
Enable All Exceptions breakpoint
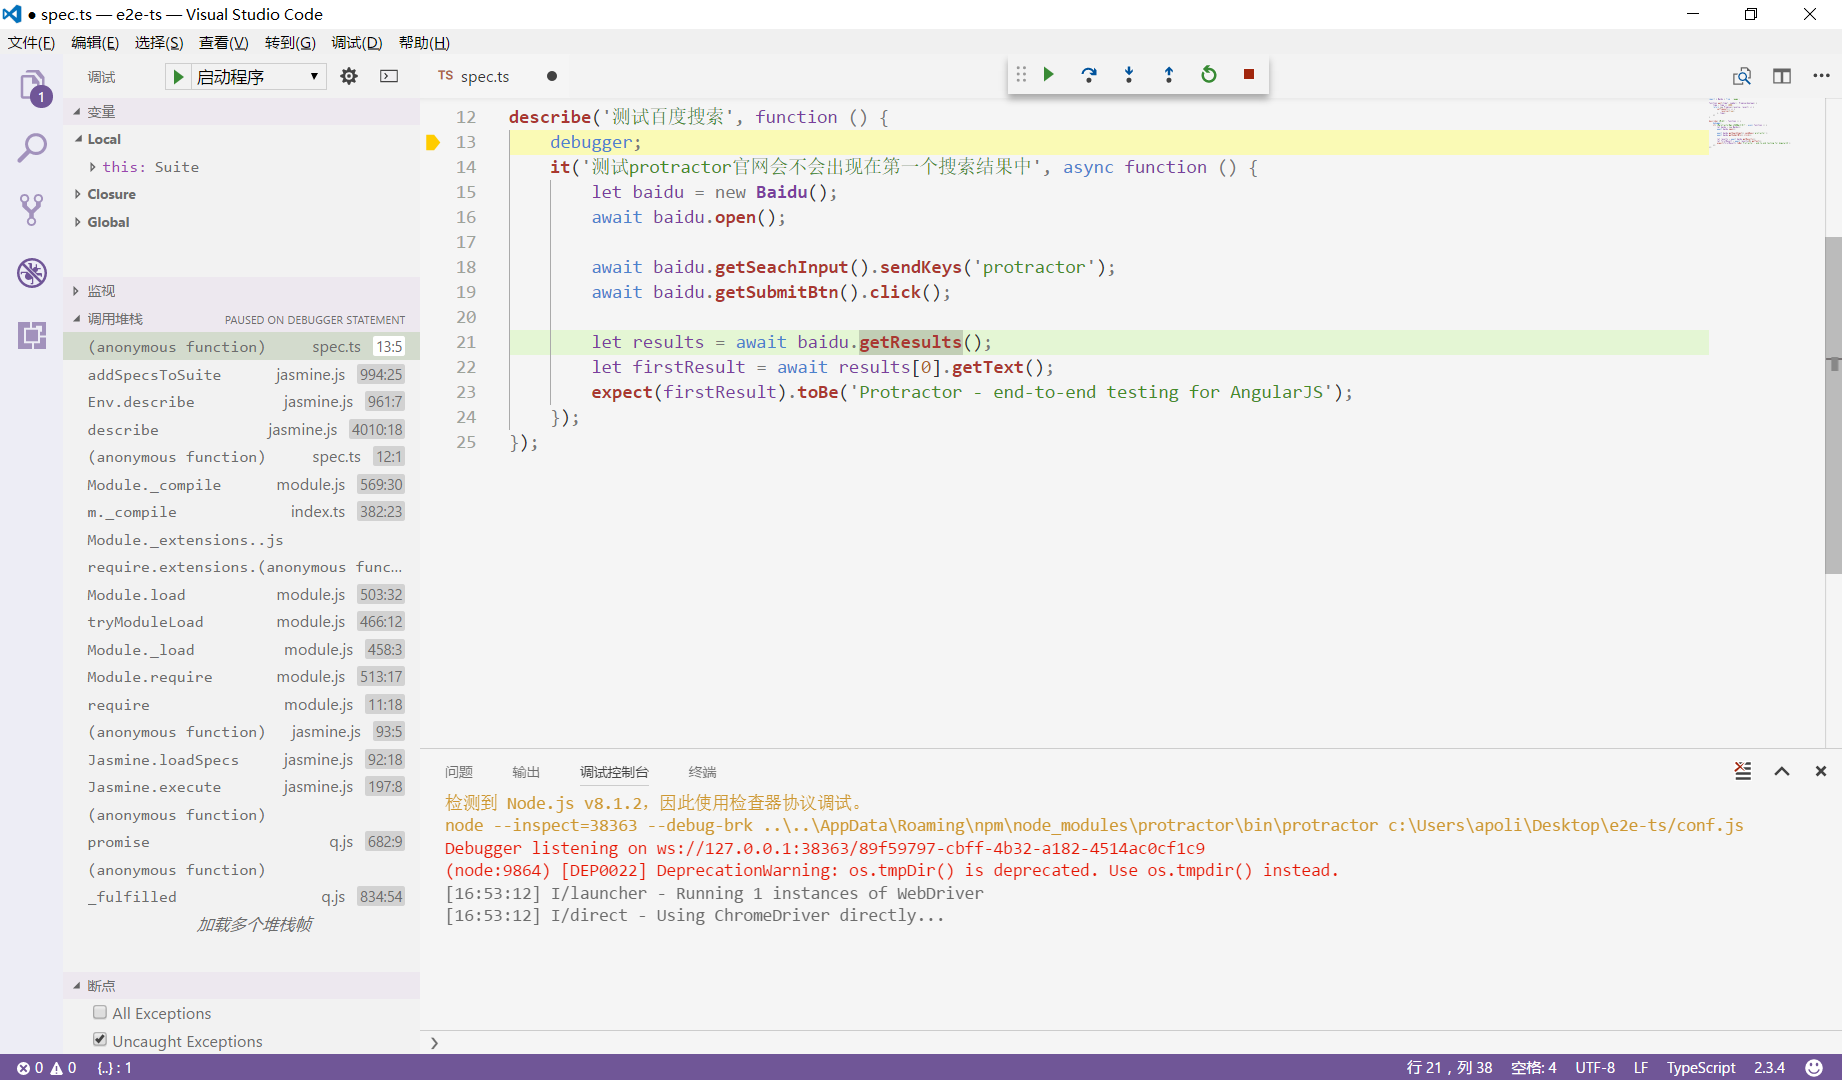pyautogui.click(x=100, y=1012)
